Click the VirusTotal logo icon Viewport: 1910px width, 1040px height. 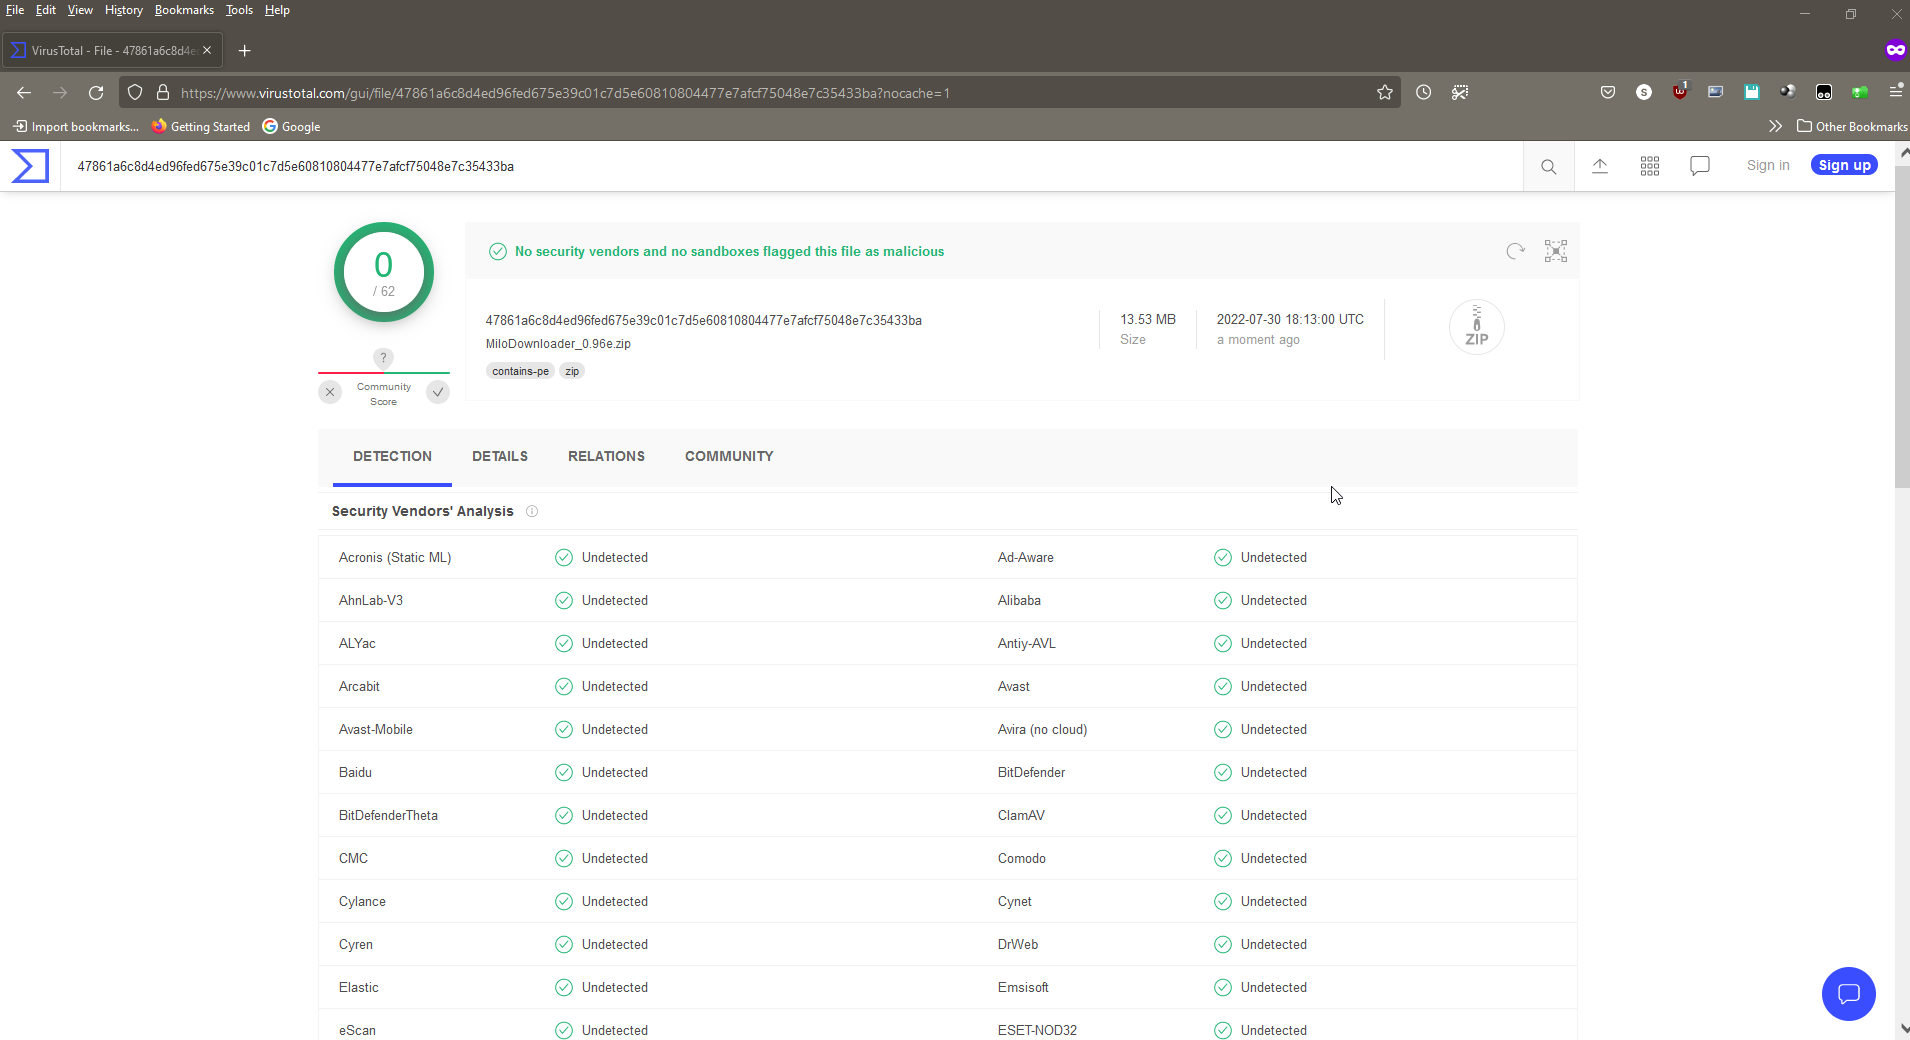click(x=30, y=166)
